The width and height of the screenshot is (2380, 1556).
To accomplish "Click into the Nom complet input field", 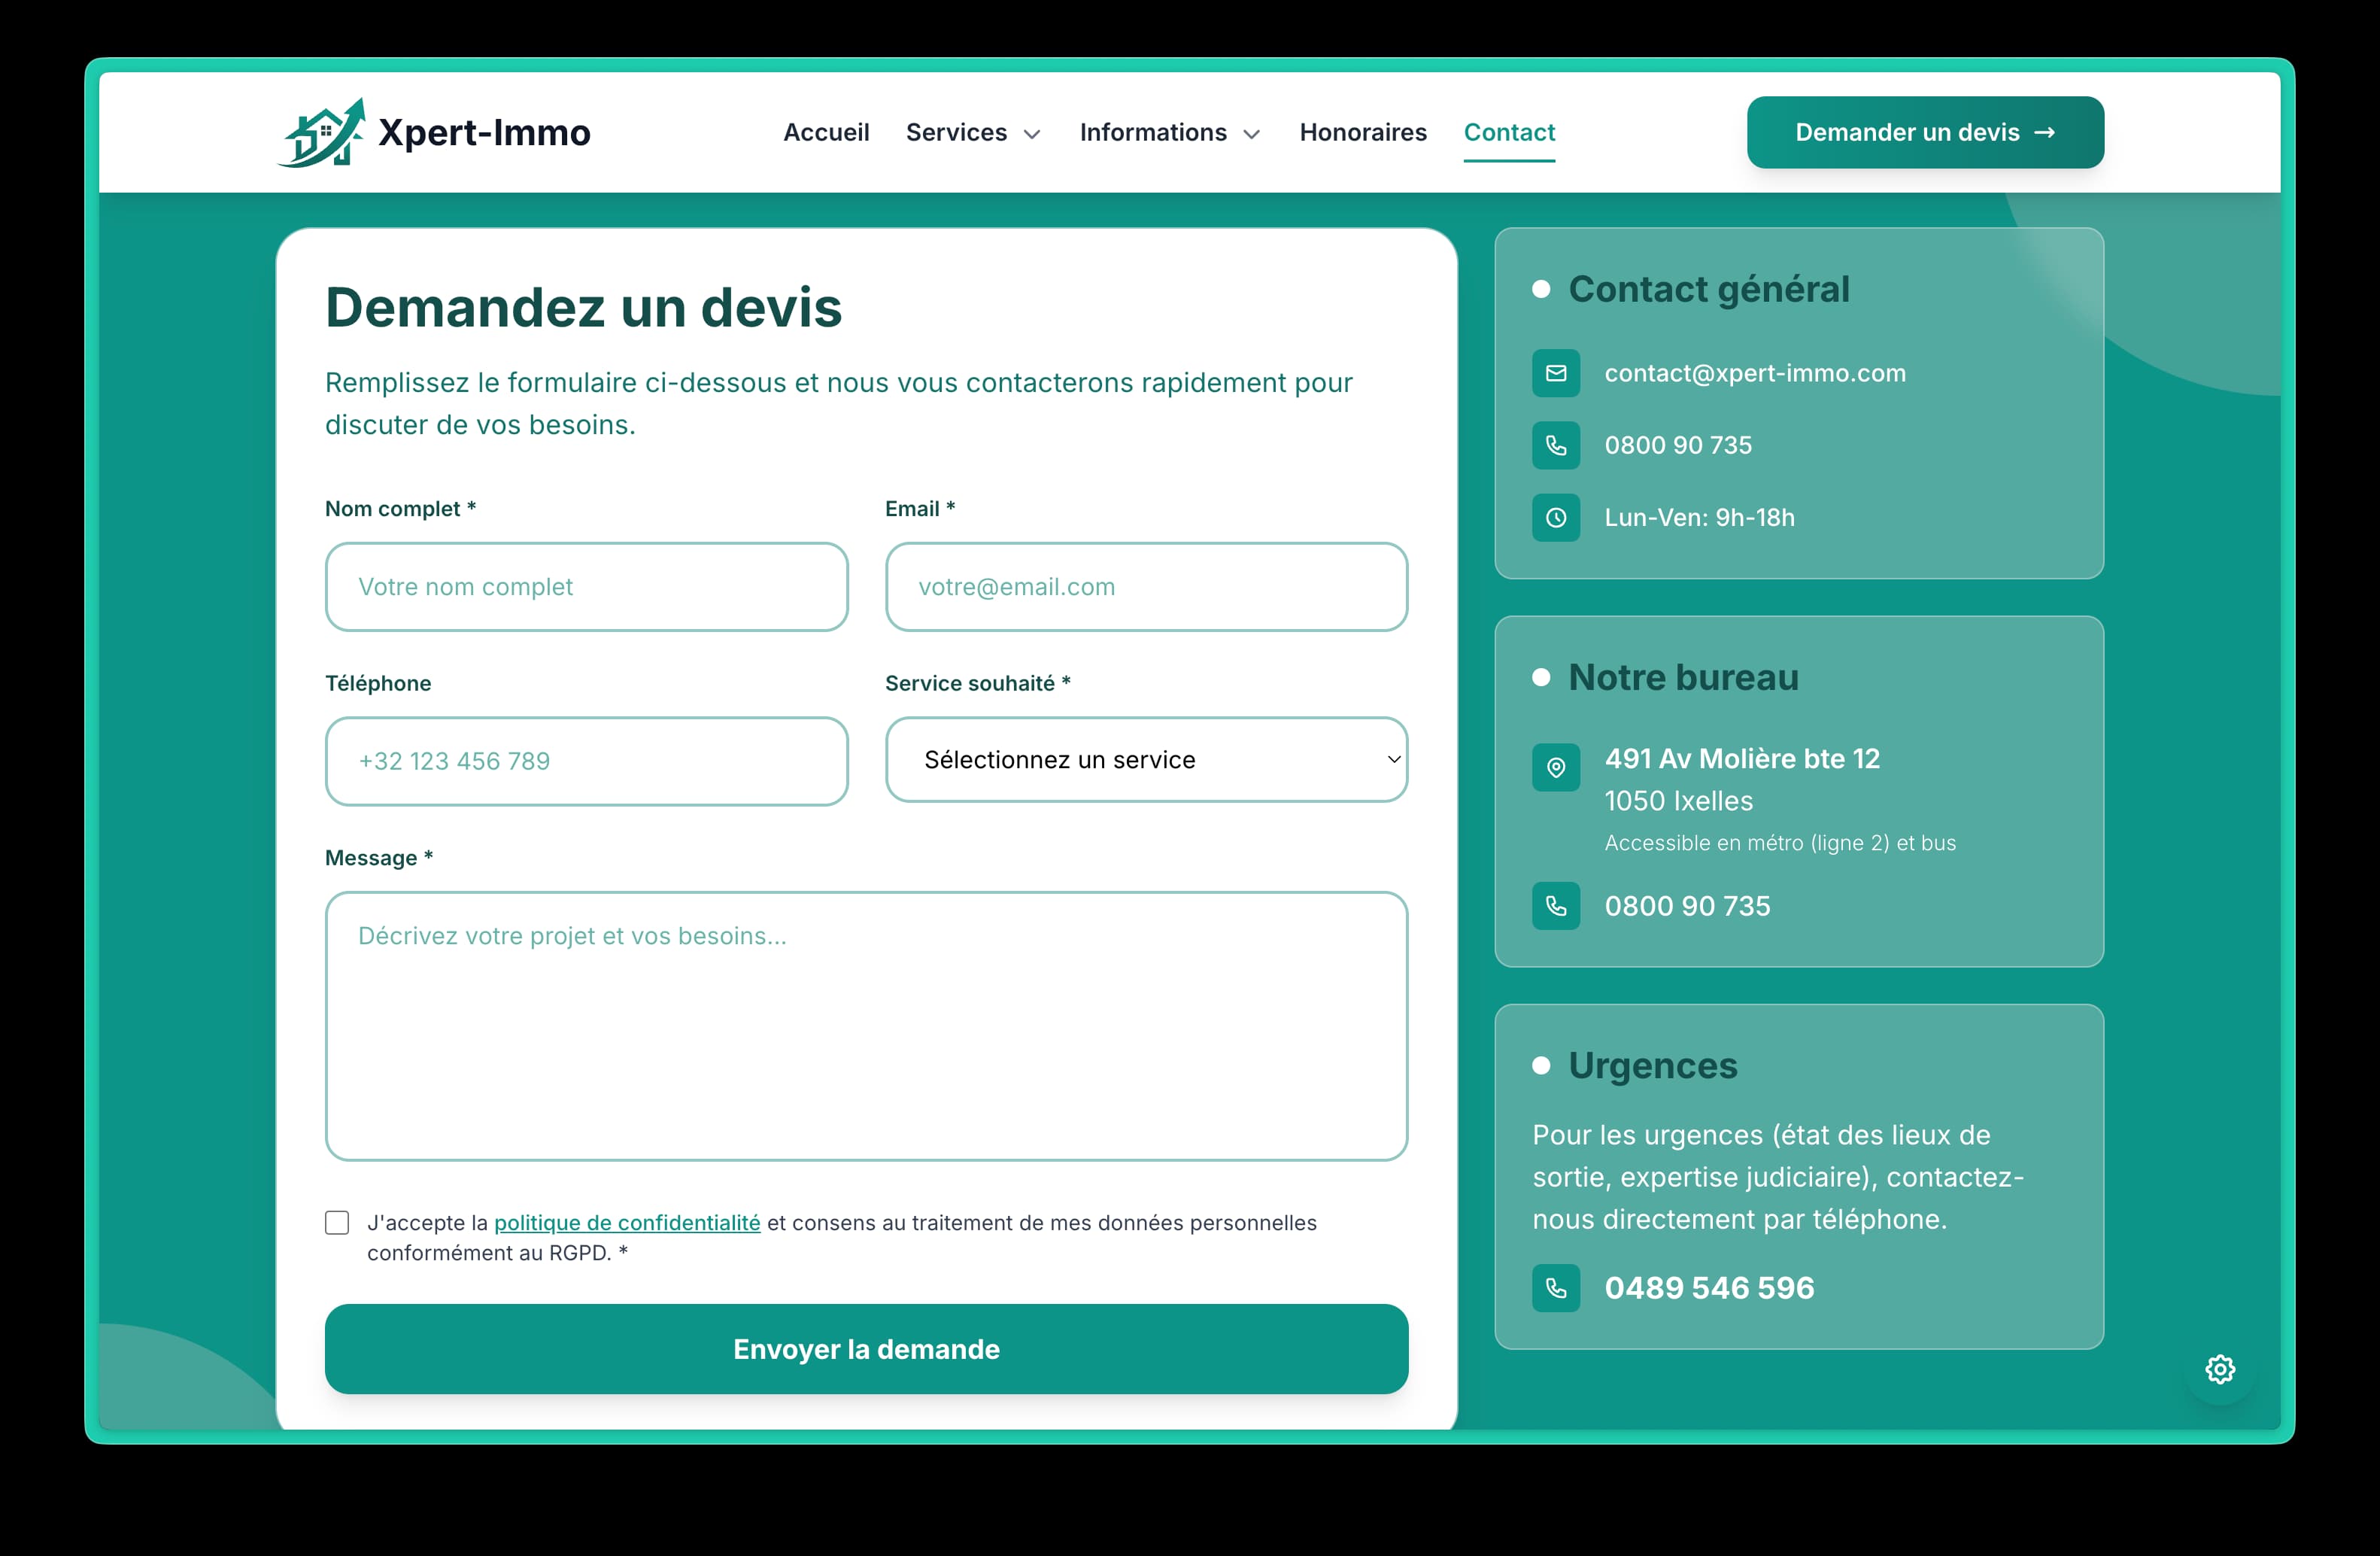I will pyautogui.click(x=586, y=587).
